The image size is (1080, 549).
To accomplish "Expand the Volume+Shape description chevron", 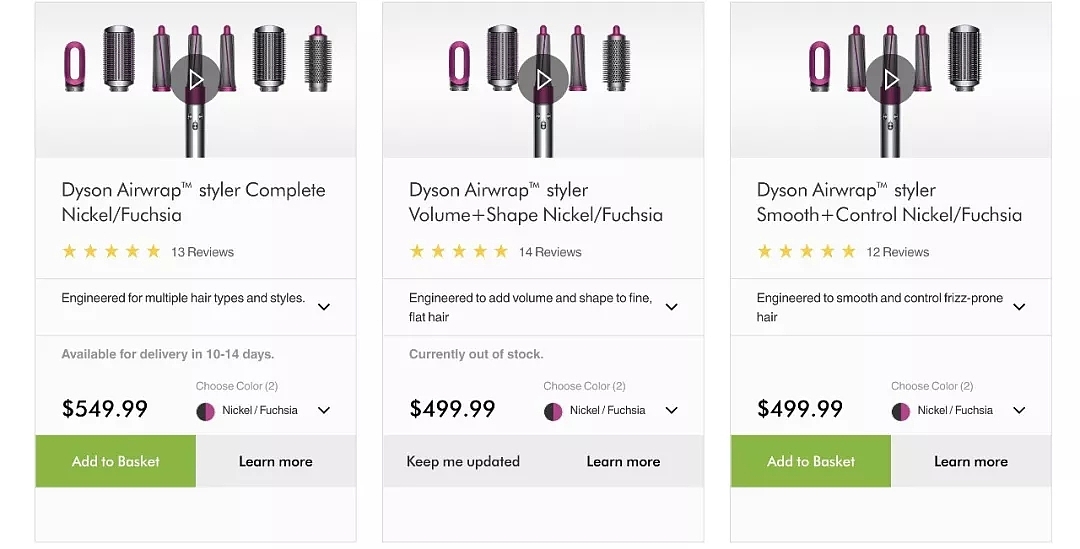I will coord(672,307).
